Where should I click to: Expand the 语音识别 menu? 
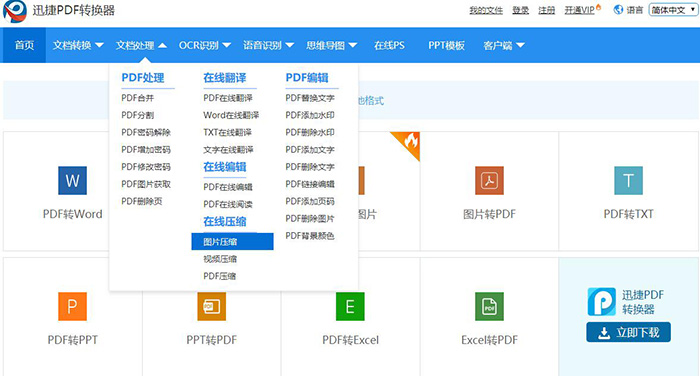(x=268, y=45)
